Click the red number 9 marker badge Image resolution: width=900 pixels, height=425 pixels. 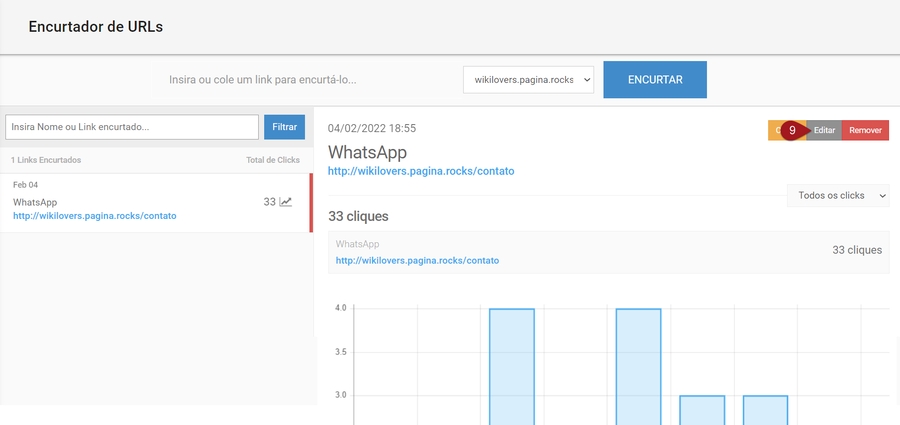click(792, 130)
